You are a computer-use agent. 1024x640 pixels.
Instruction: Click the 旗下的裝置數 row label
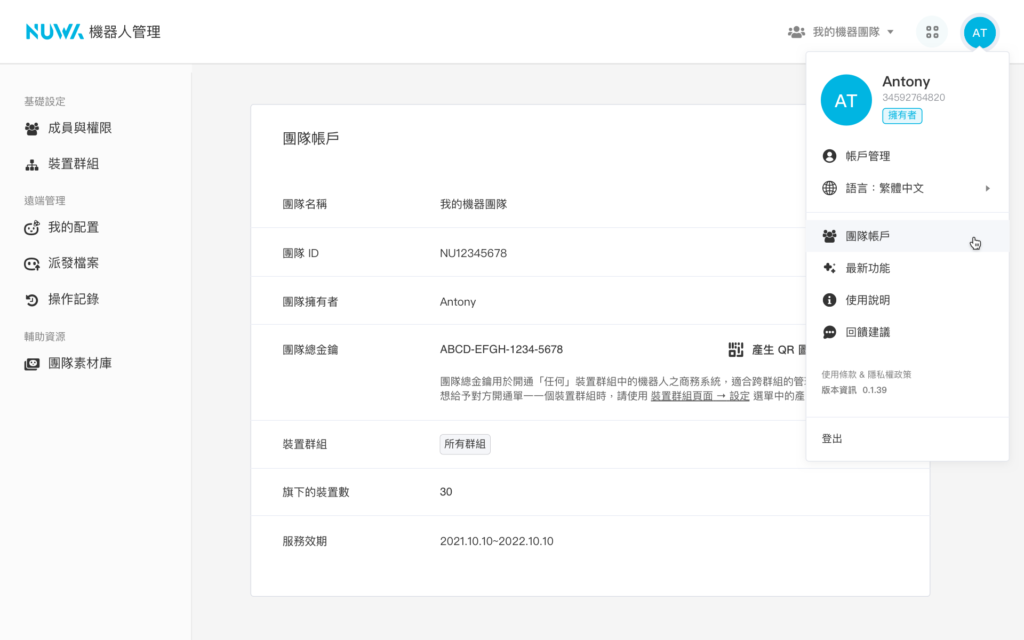tap(316, 492)
